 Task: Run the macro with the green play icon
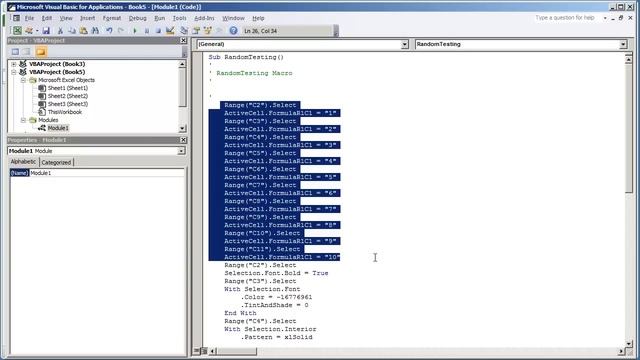(135, 31)
